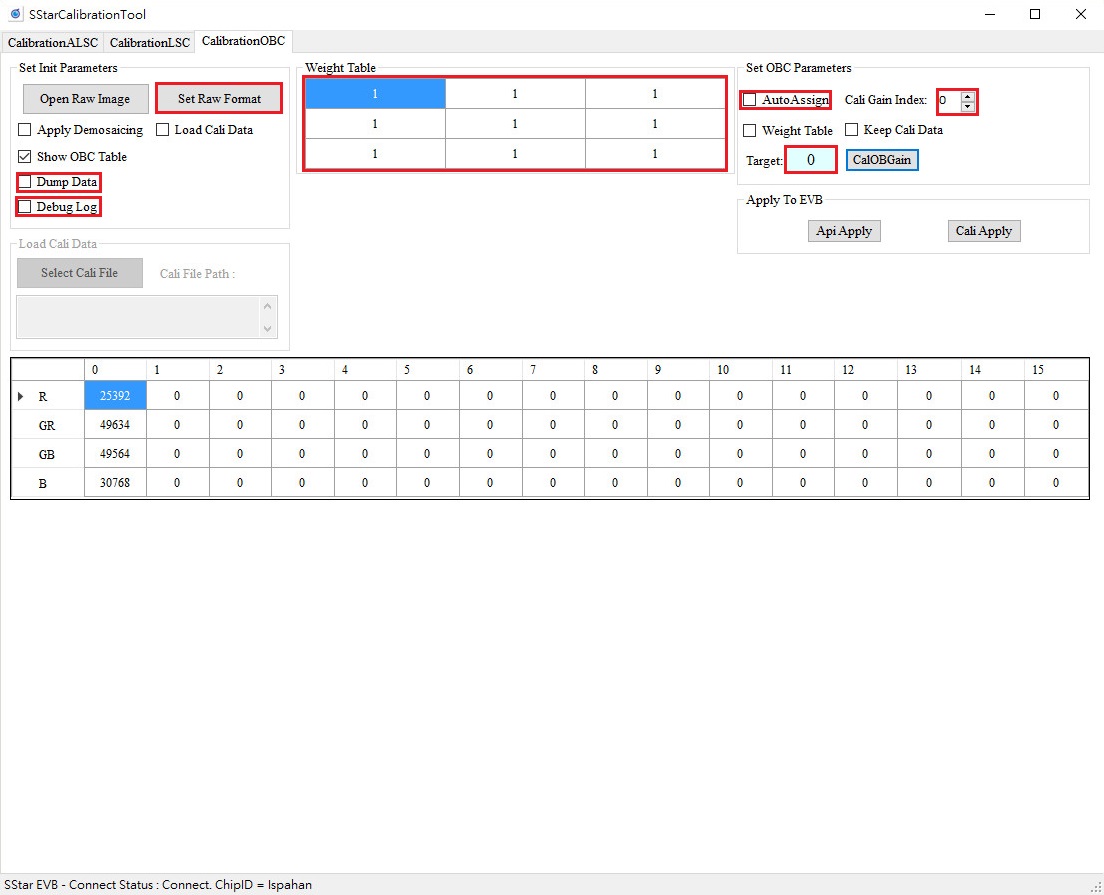Select the highlighted Weight Table cell
1104x895 pixels.
click(x=374, y=93)
